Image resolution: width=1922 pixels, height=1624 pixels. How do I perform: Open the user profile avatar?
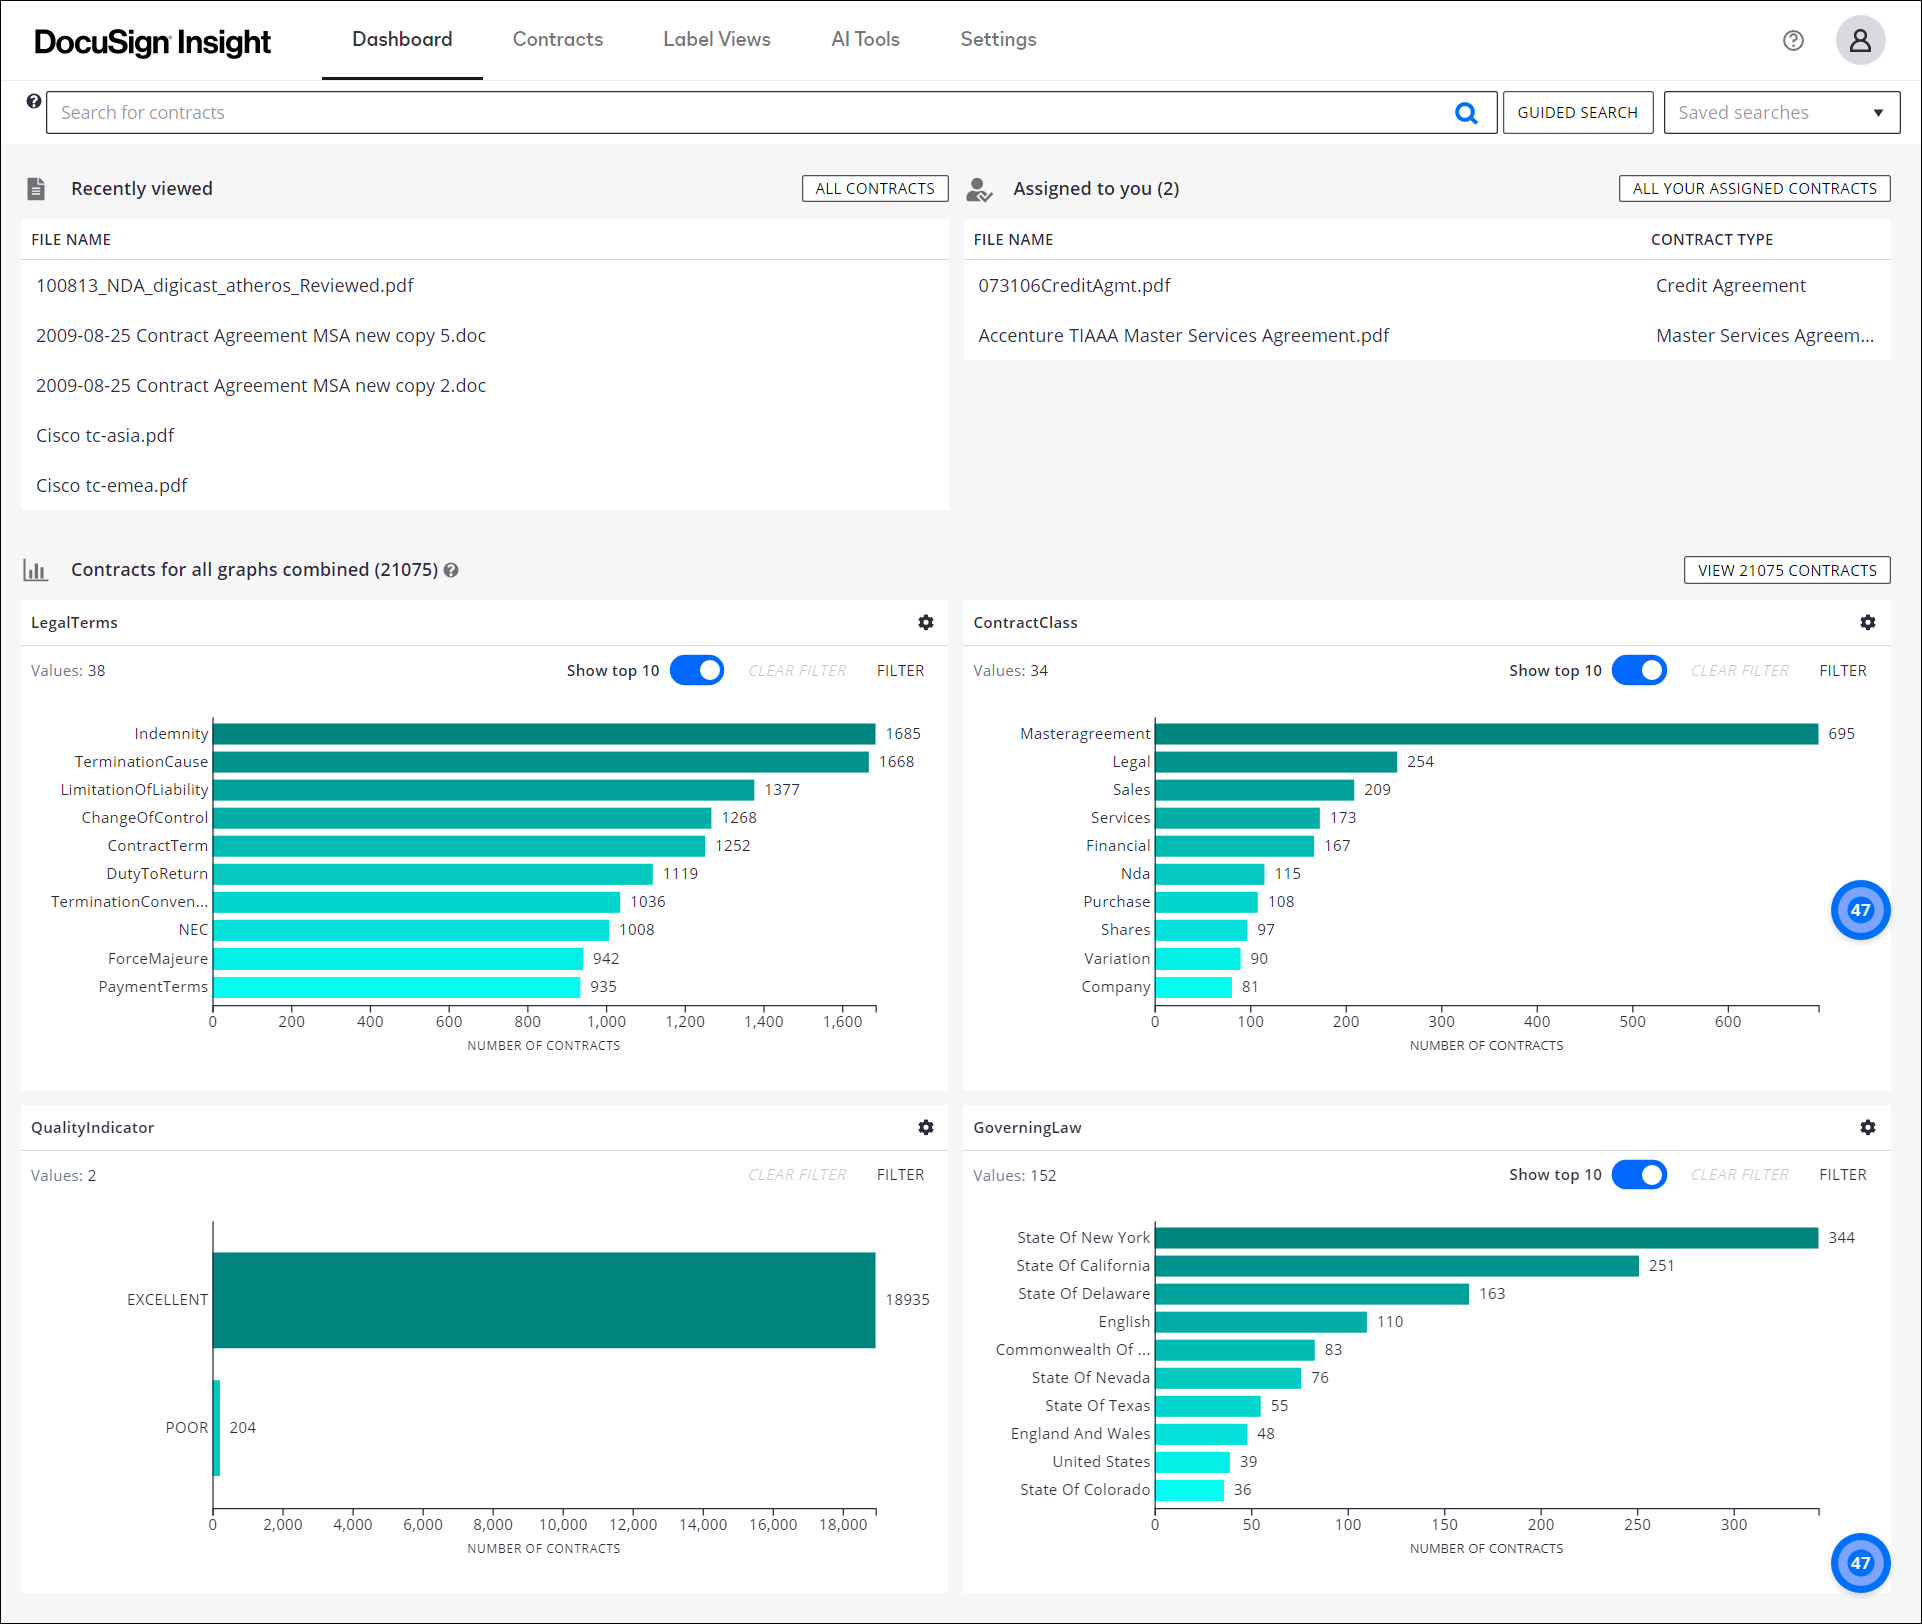1860,40
